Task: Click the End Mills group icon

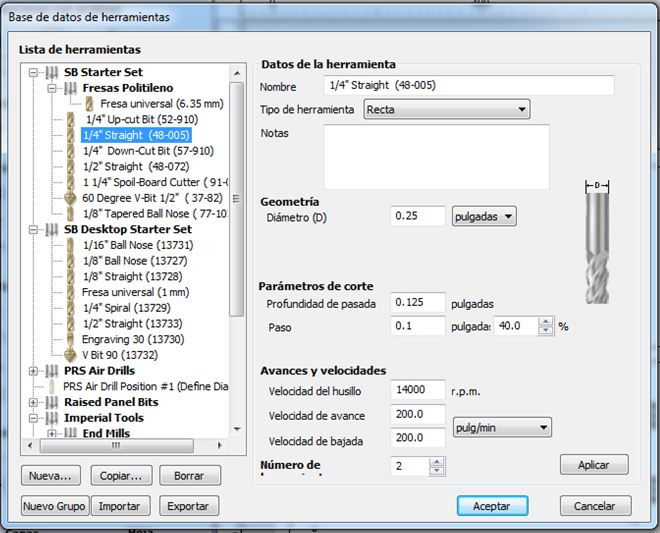Action: 70,433
